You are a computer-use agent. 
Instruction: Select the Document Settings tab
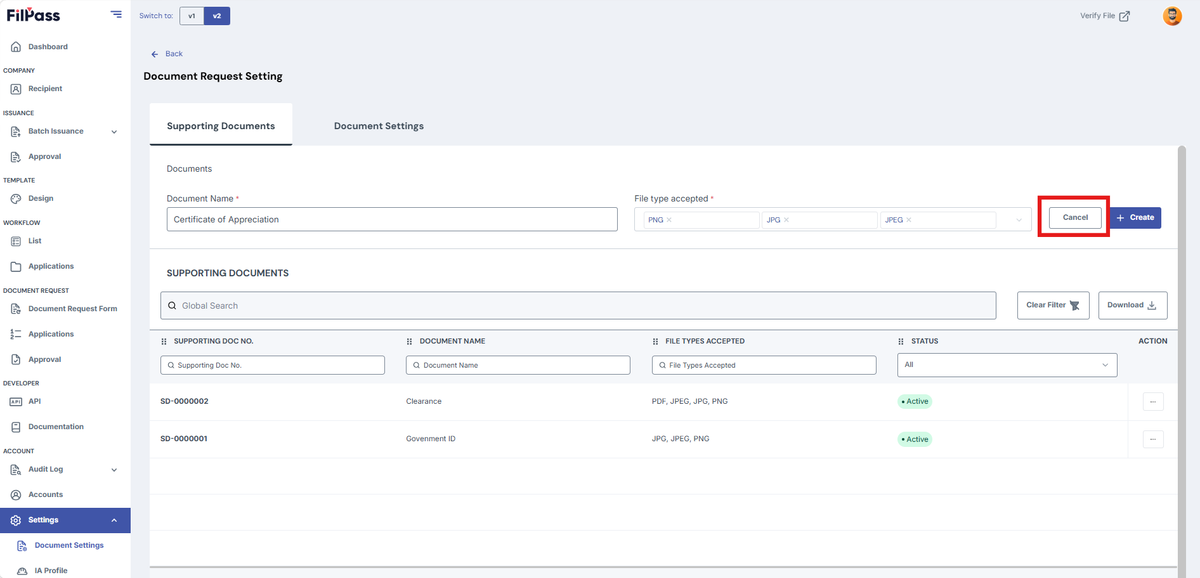point(379,126)
